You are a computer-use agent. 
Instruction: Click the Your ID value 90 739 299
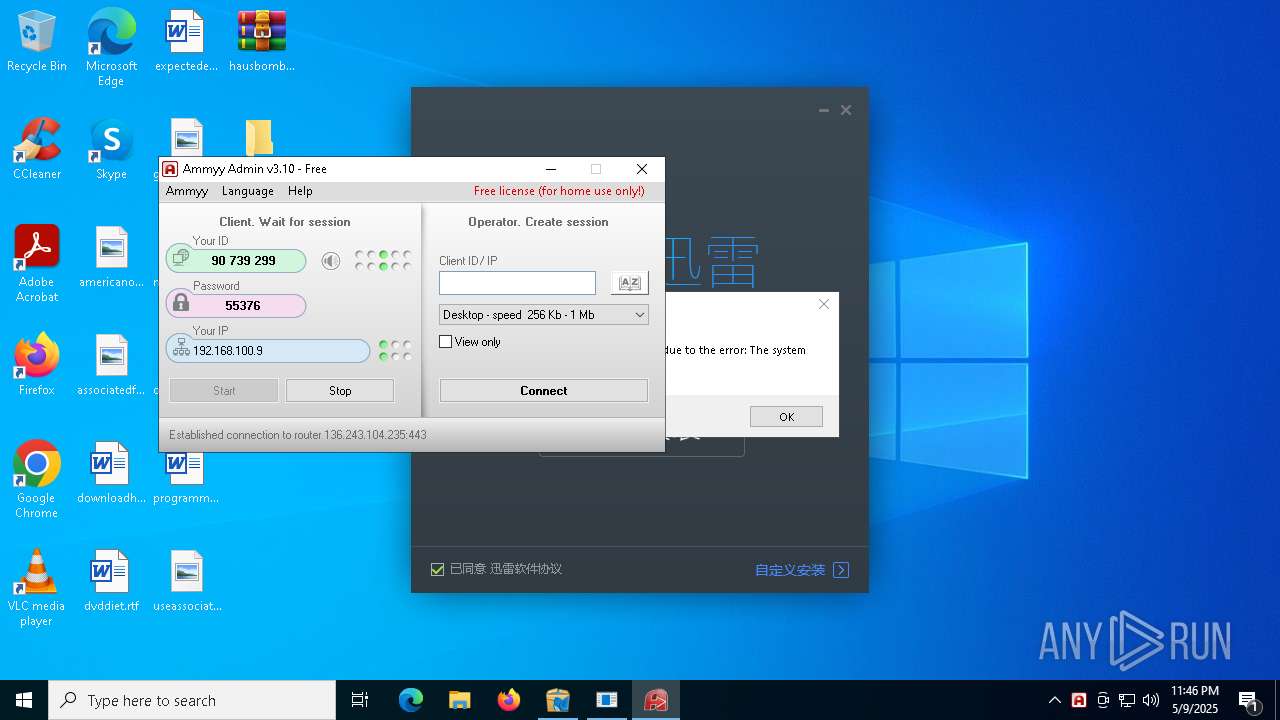click(243, 261)
